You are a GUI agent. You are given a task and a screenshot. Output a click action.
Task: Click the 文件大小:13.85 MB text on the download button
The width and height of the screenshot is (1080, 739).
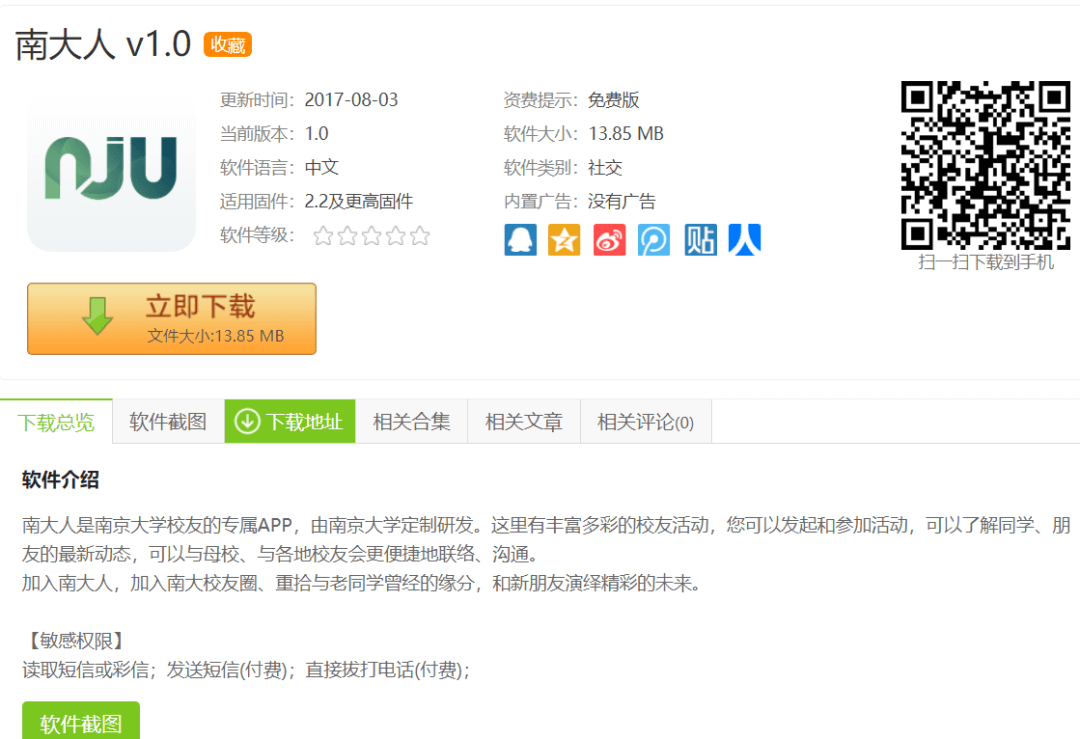[x=216, y=336]
